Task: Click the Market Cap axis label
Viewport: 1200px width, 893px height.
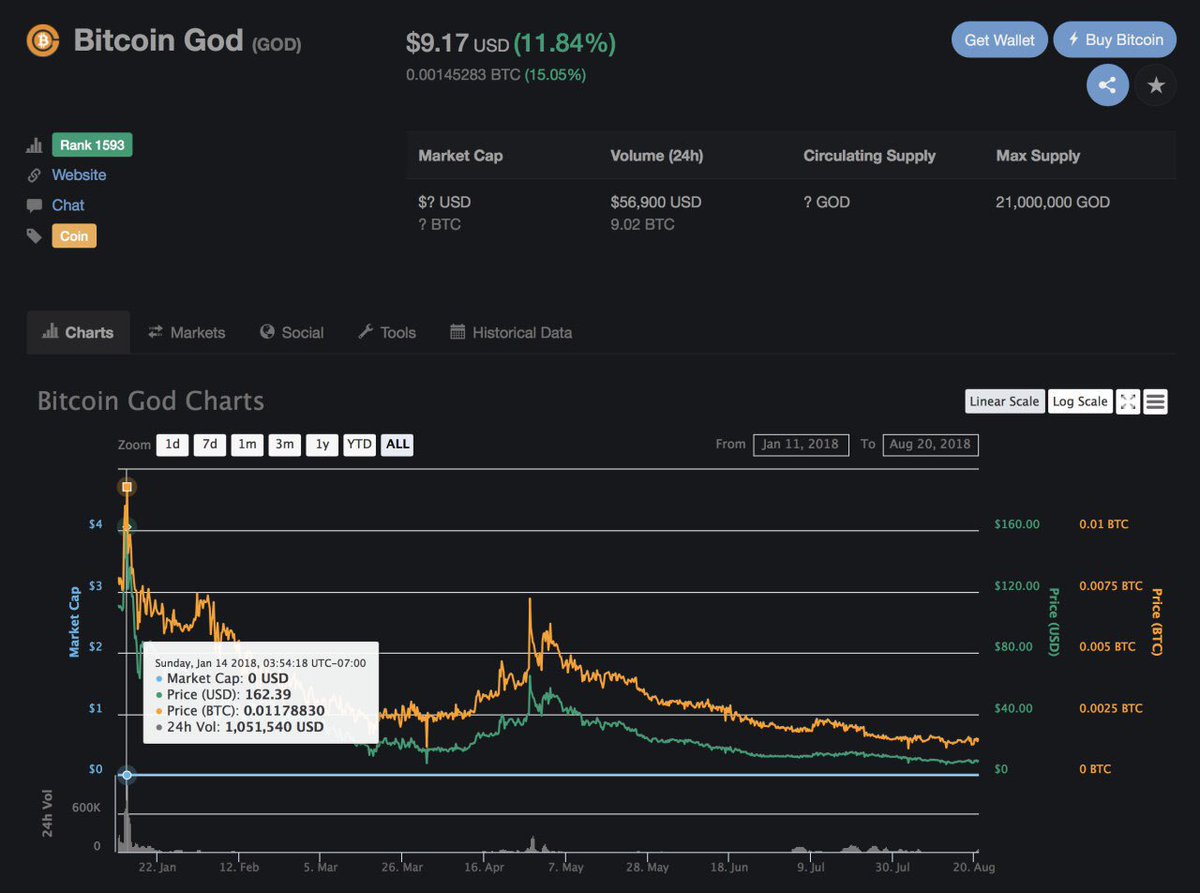Action: tap(74, 621)
